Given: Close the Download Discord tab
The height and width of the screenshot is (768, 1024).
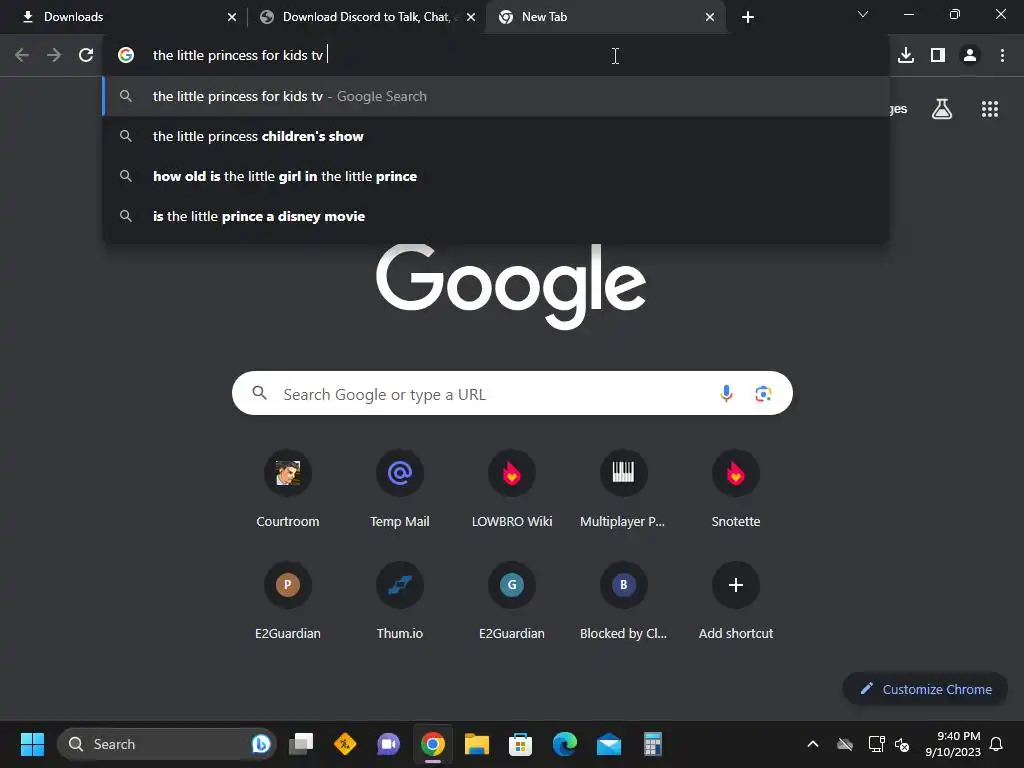Looking at the screenshot, I should point(471,17).
